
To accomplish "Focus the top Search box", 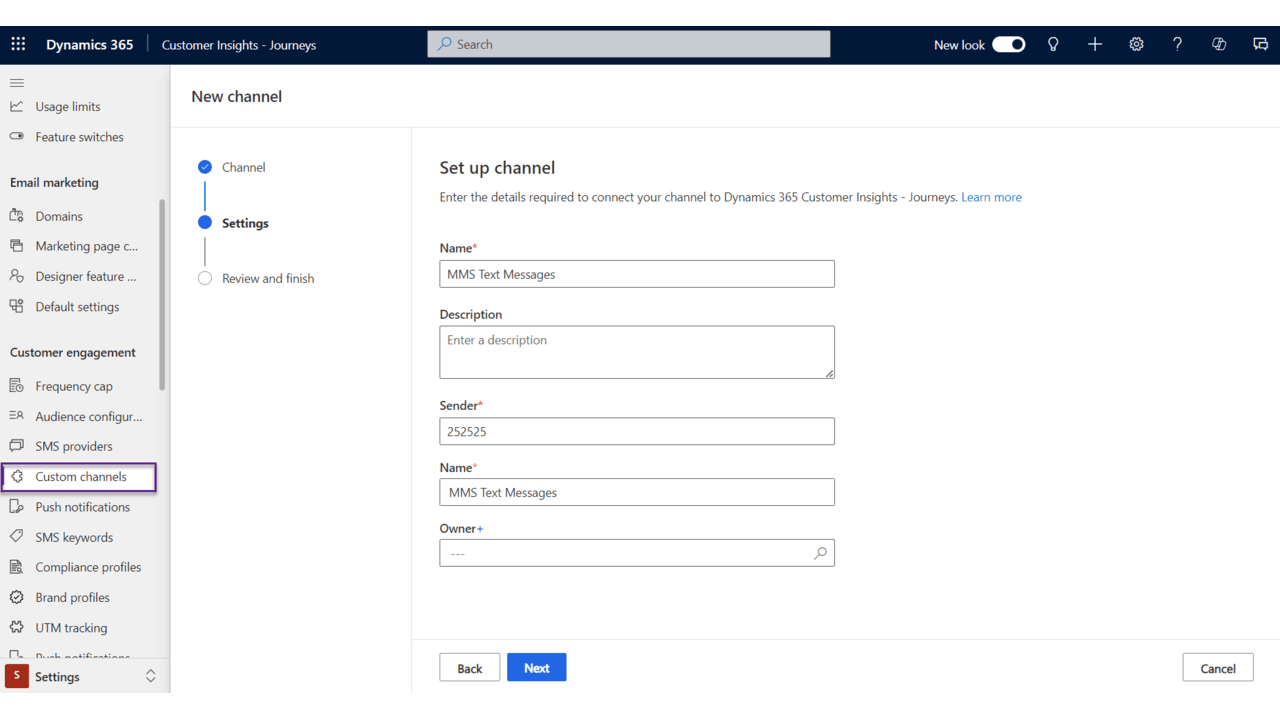I will tap(629, 44).
